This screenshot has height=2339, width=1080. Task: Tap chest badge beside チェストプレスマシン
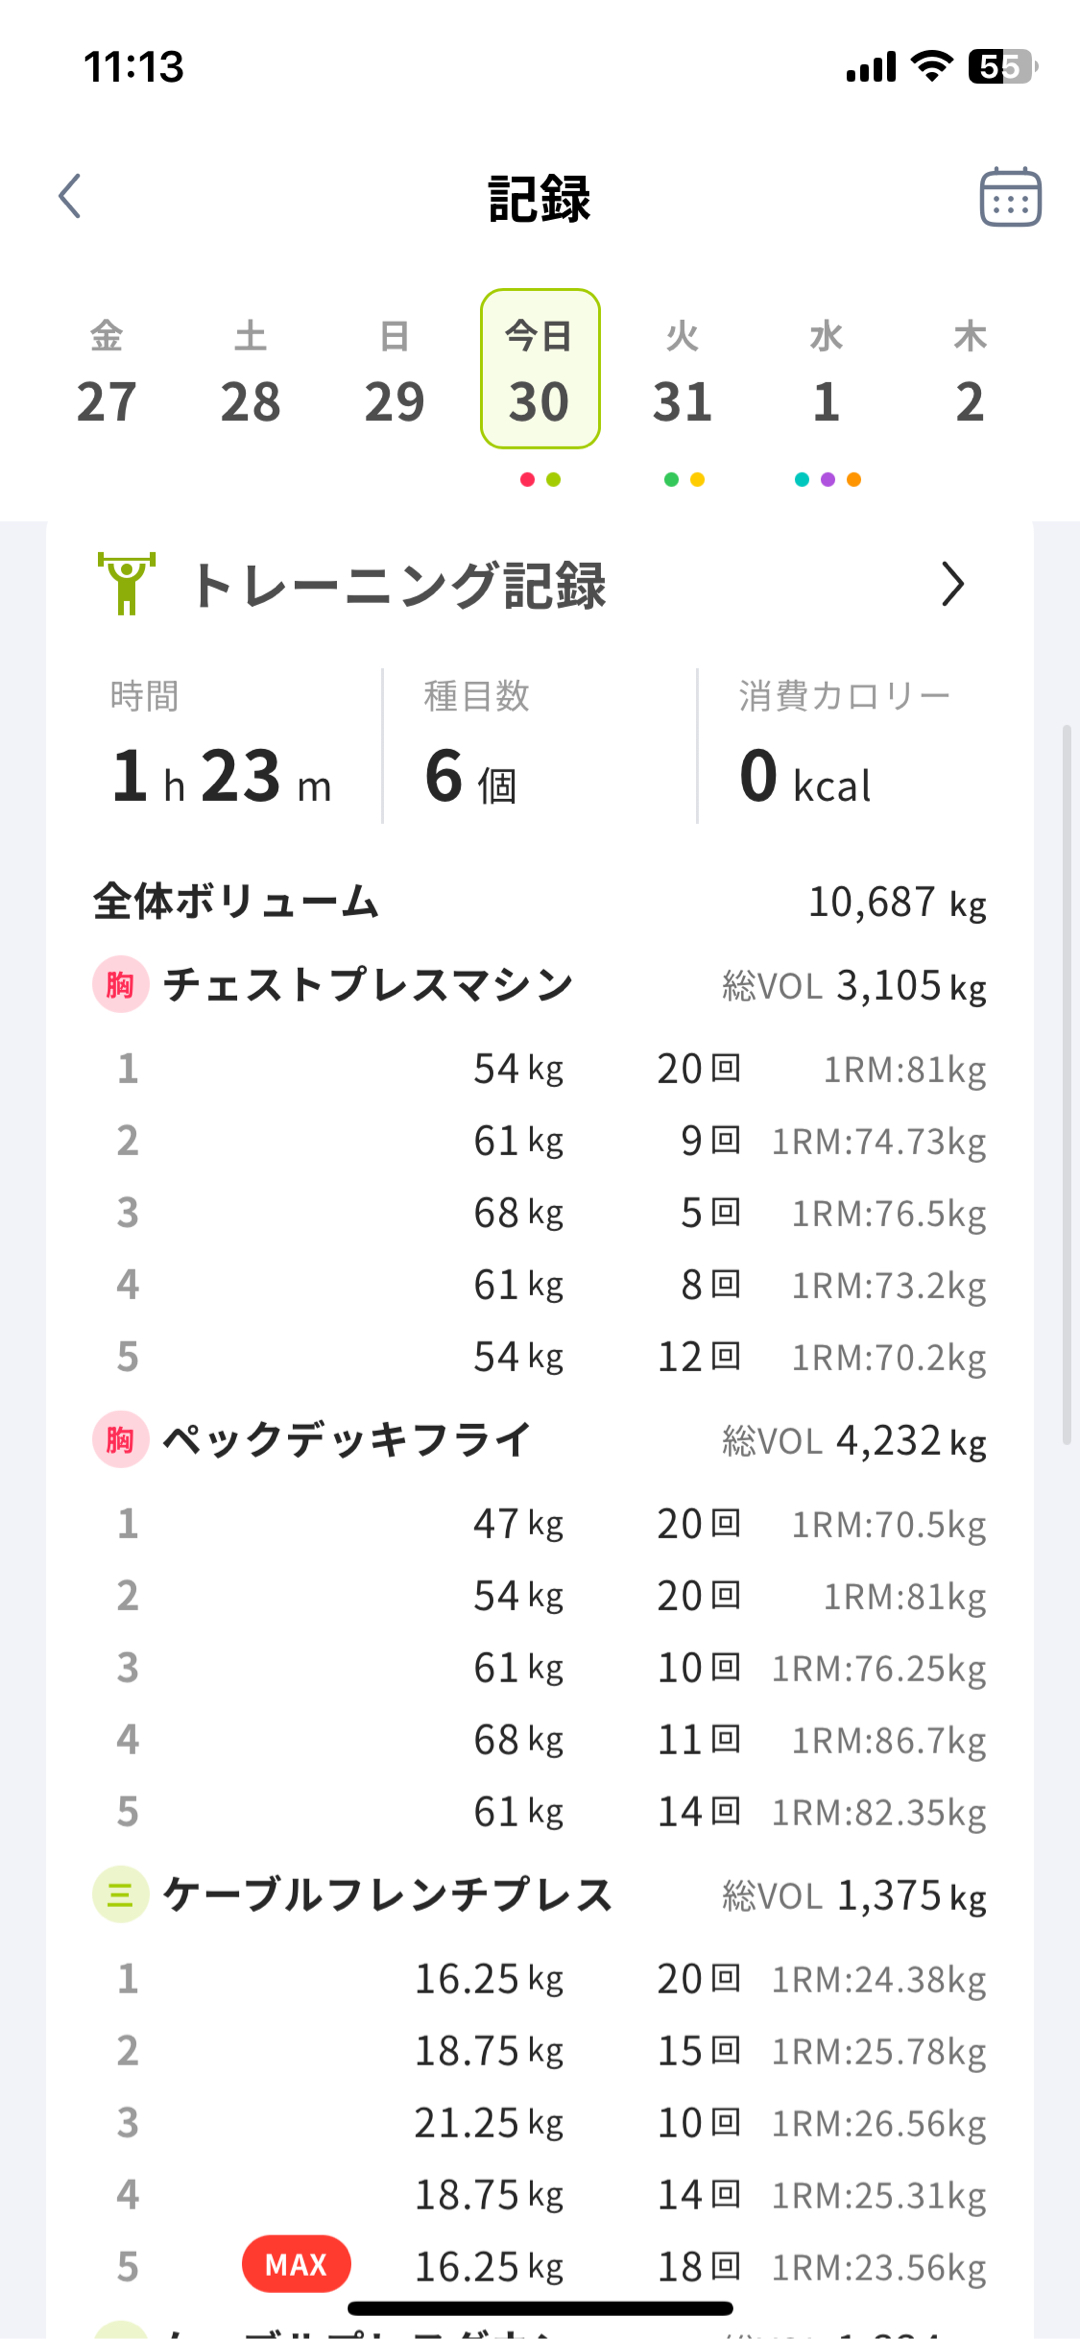pyautogui.click(x=120, y=985)
